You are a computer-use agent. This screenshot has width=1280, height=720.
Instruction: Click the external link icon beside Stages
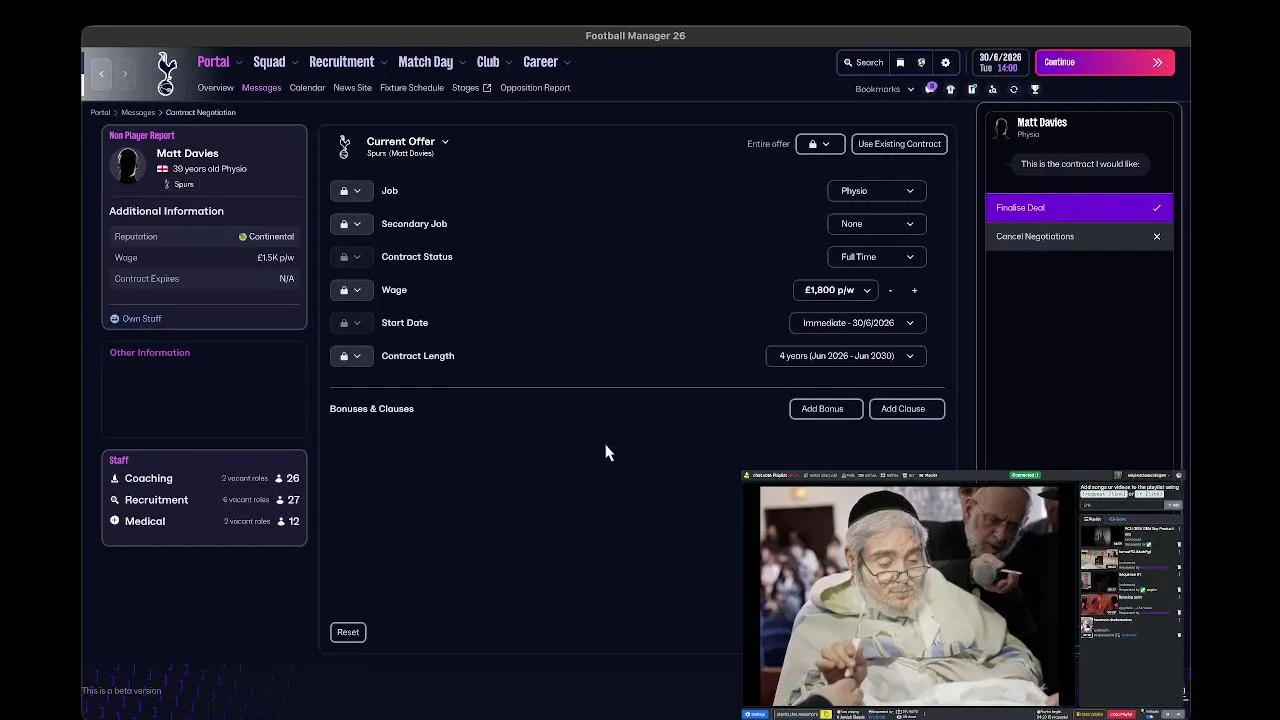(487, 88)
